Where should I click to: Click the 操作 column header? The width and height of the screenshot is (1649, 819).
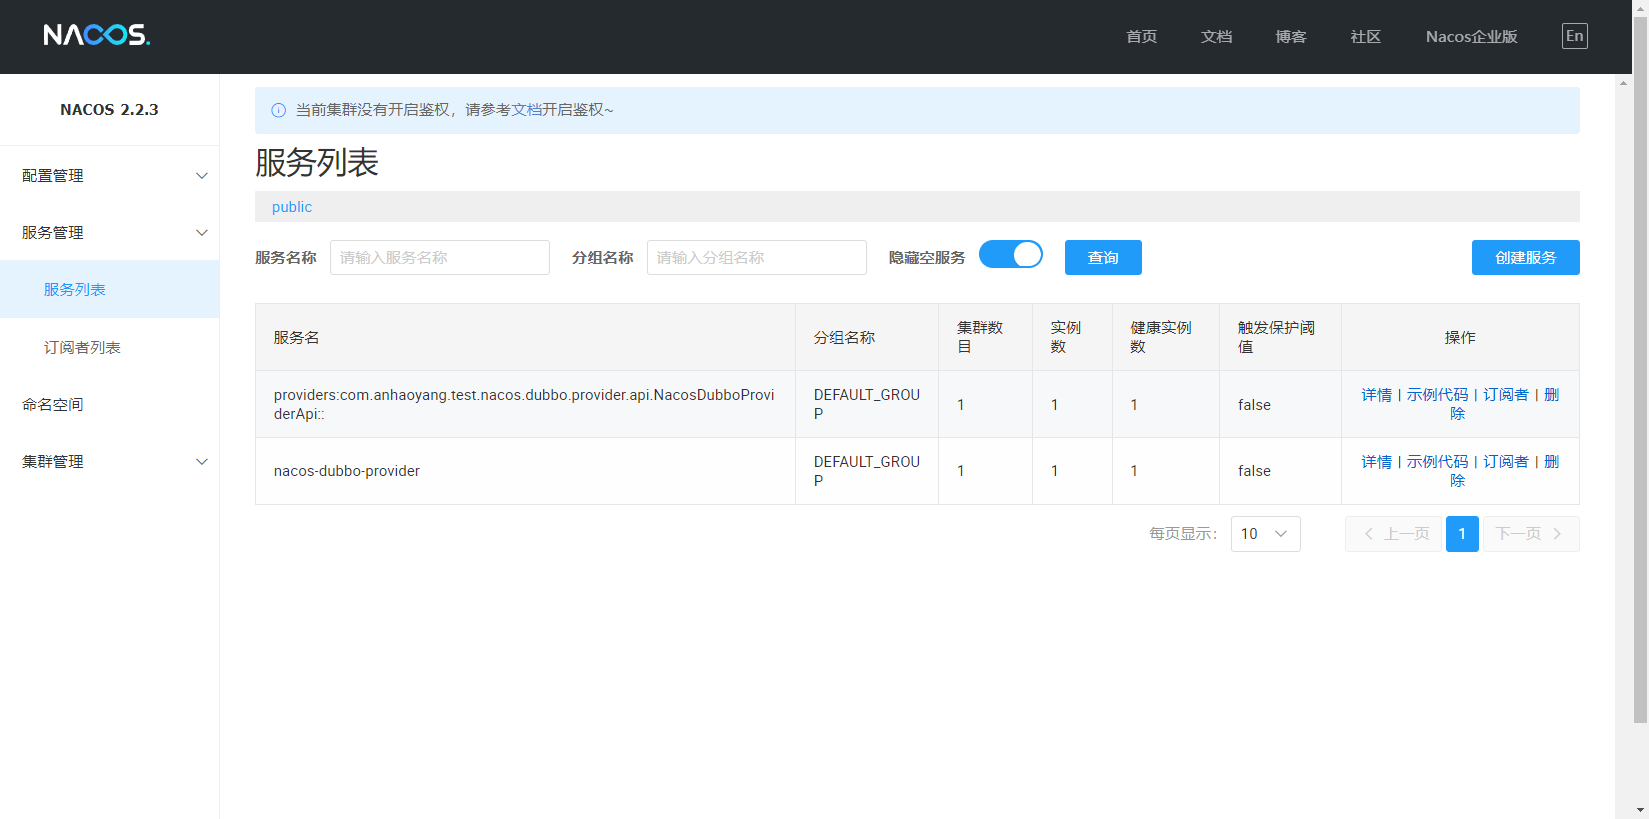[1460, 337]
